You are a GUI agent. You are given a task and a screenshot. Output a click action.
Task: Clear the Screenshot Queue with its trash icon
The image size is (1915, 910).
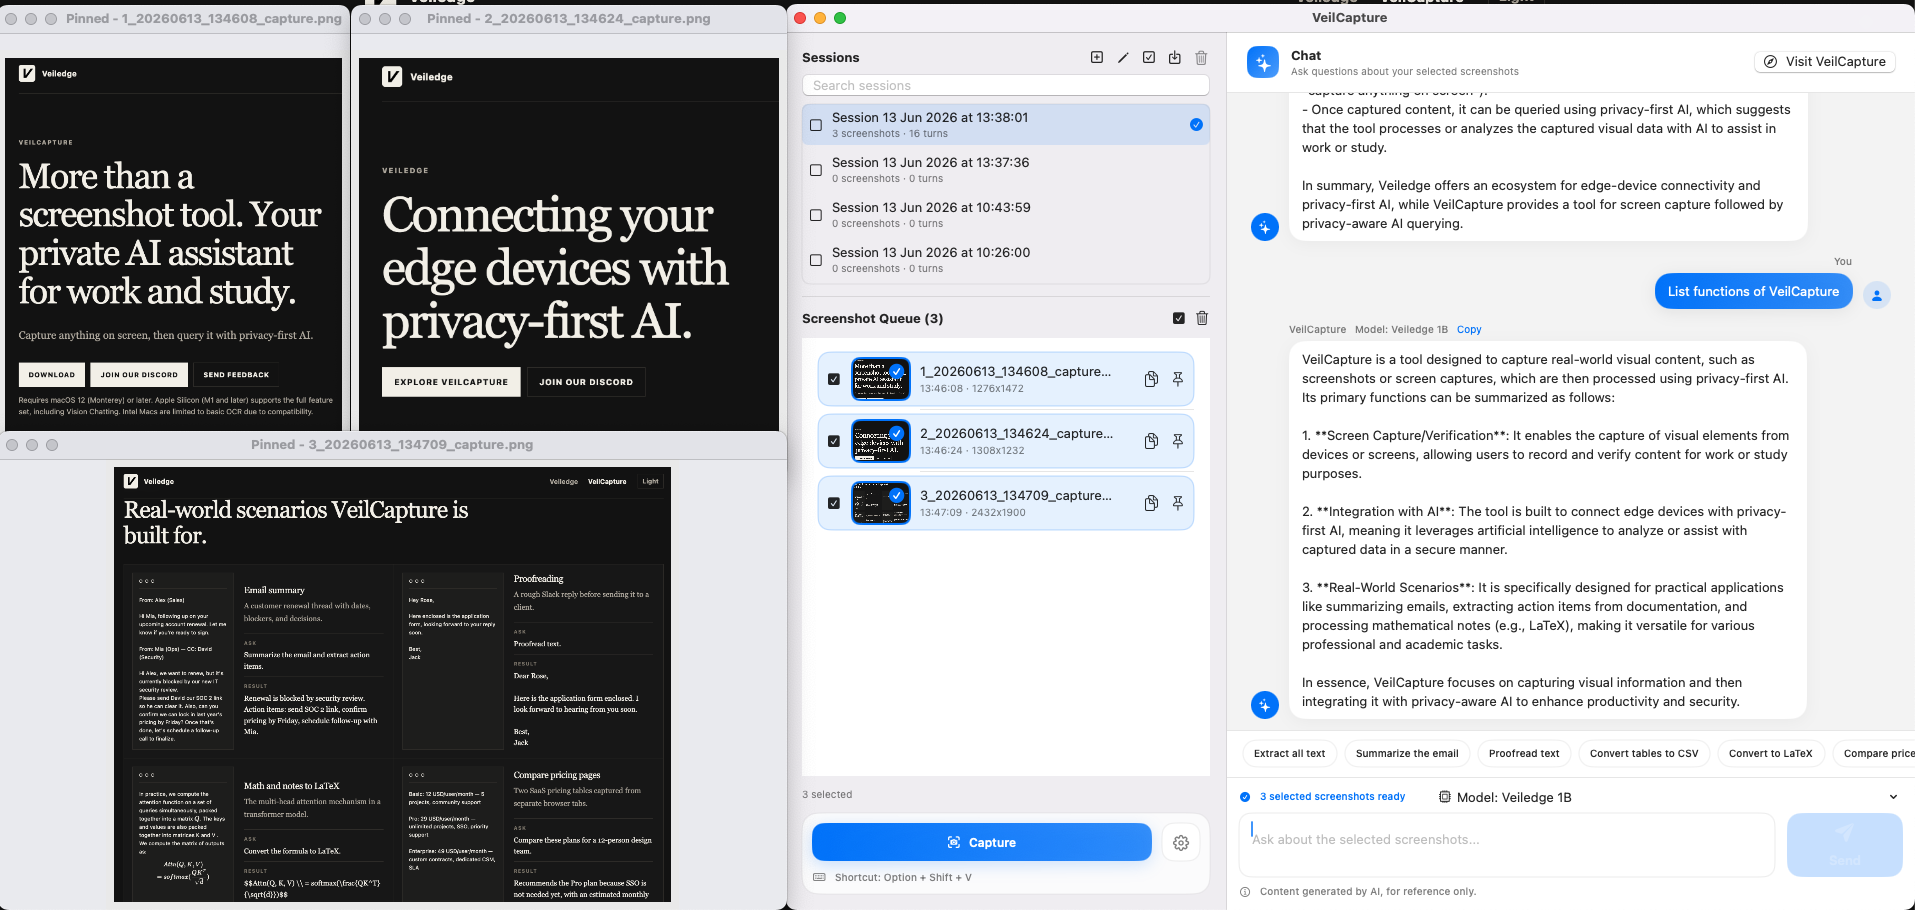tap(1202, 318)
